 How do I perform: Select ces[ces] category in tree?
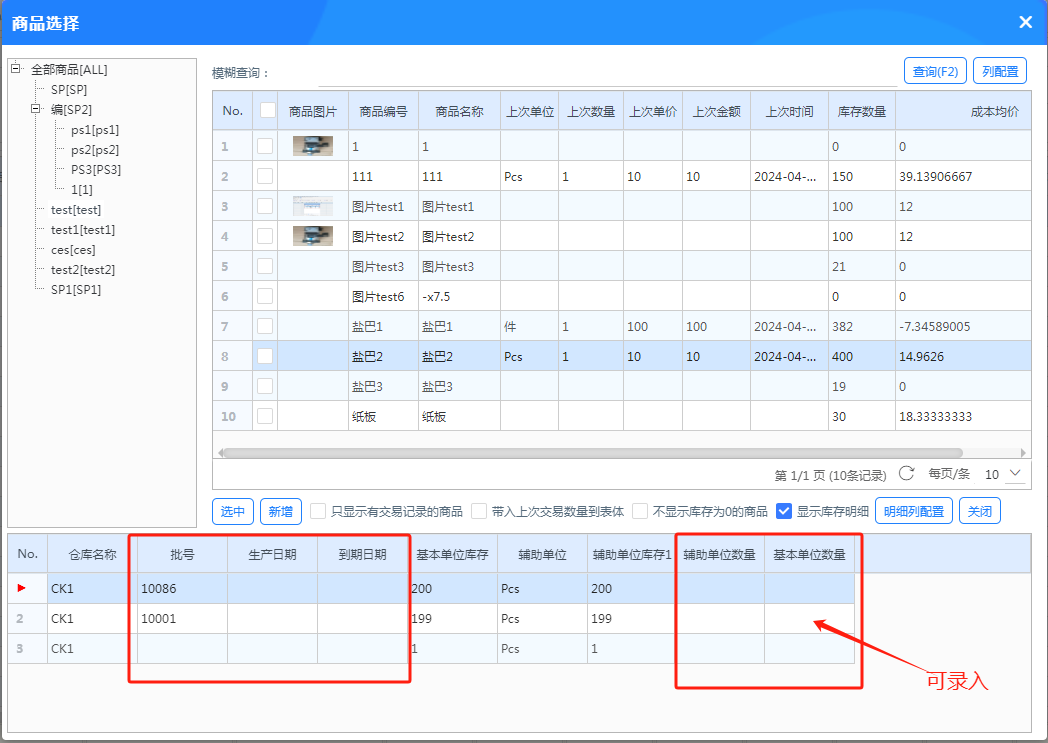pos(73,250)
